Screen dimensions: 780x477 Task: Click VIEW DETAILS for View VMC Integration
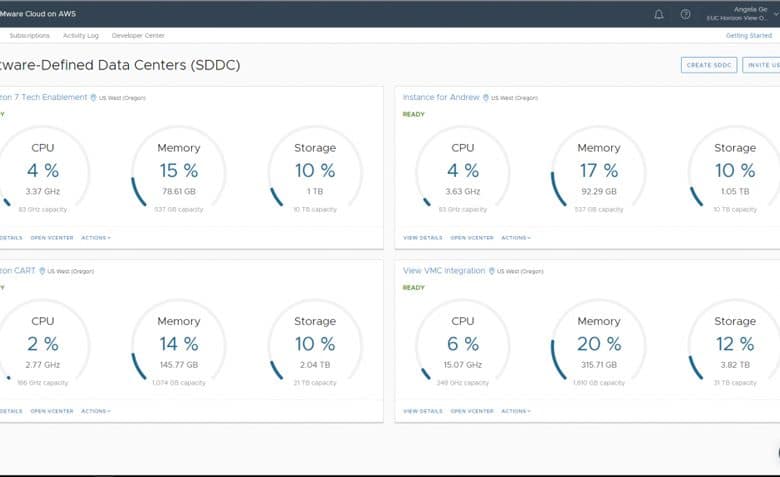point(422,411)
